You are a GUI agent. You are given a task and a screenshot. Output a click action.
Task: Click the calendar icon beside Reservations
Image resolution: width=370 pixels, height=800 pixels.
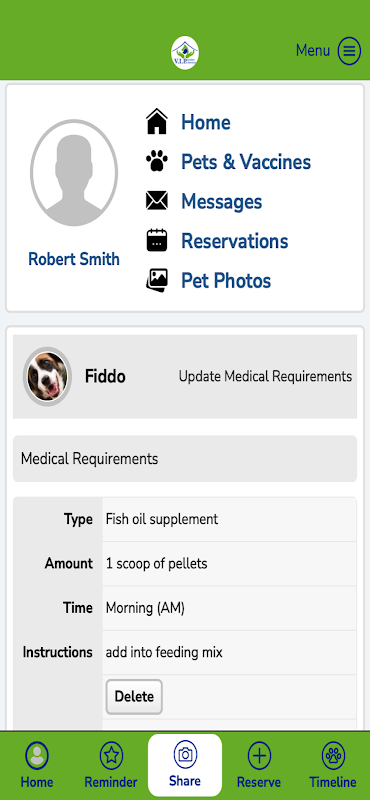tap(157, 240)
